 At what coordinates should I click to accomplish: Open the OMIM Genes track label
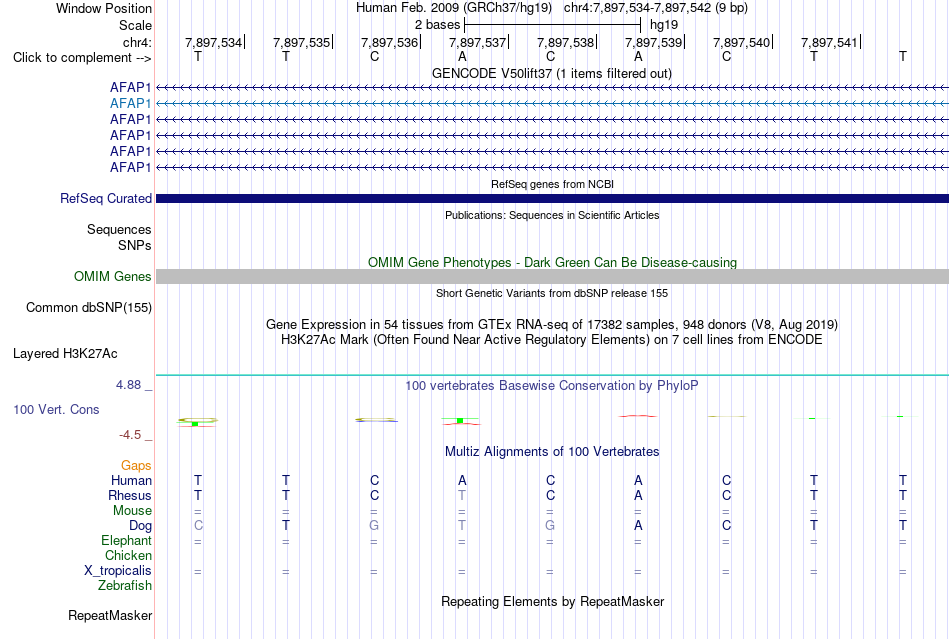(113, 277)
